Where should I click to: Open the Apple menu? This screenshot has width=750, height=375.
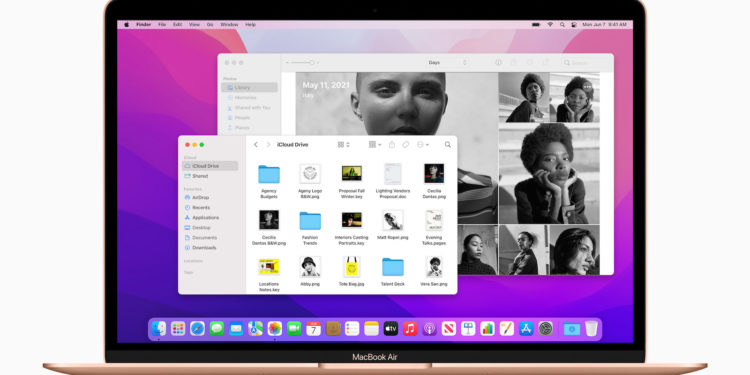[127, 24]
